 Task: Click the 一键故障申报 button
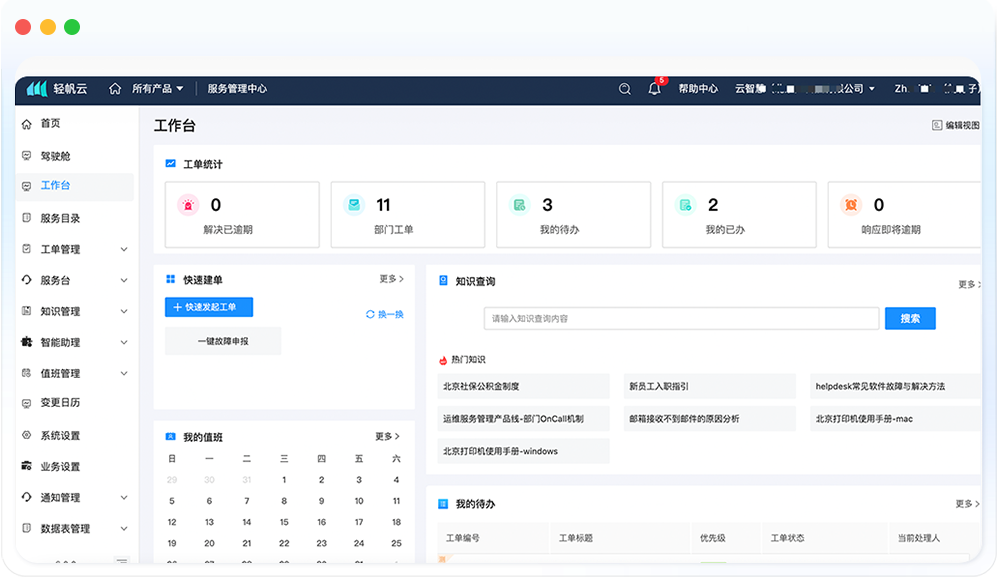point(223,341)
